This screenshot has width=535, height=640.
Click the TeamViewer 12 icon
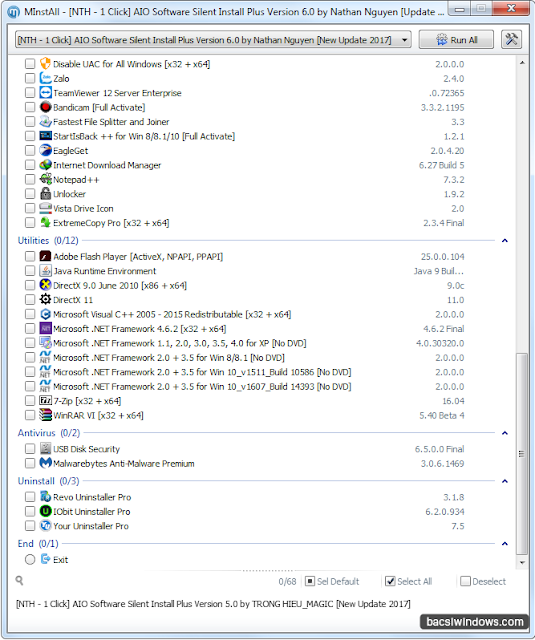tap(45, 93)
